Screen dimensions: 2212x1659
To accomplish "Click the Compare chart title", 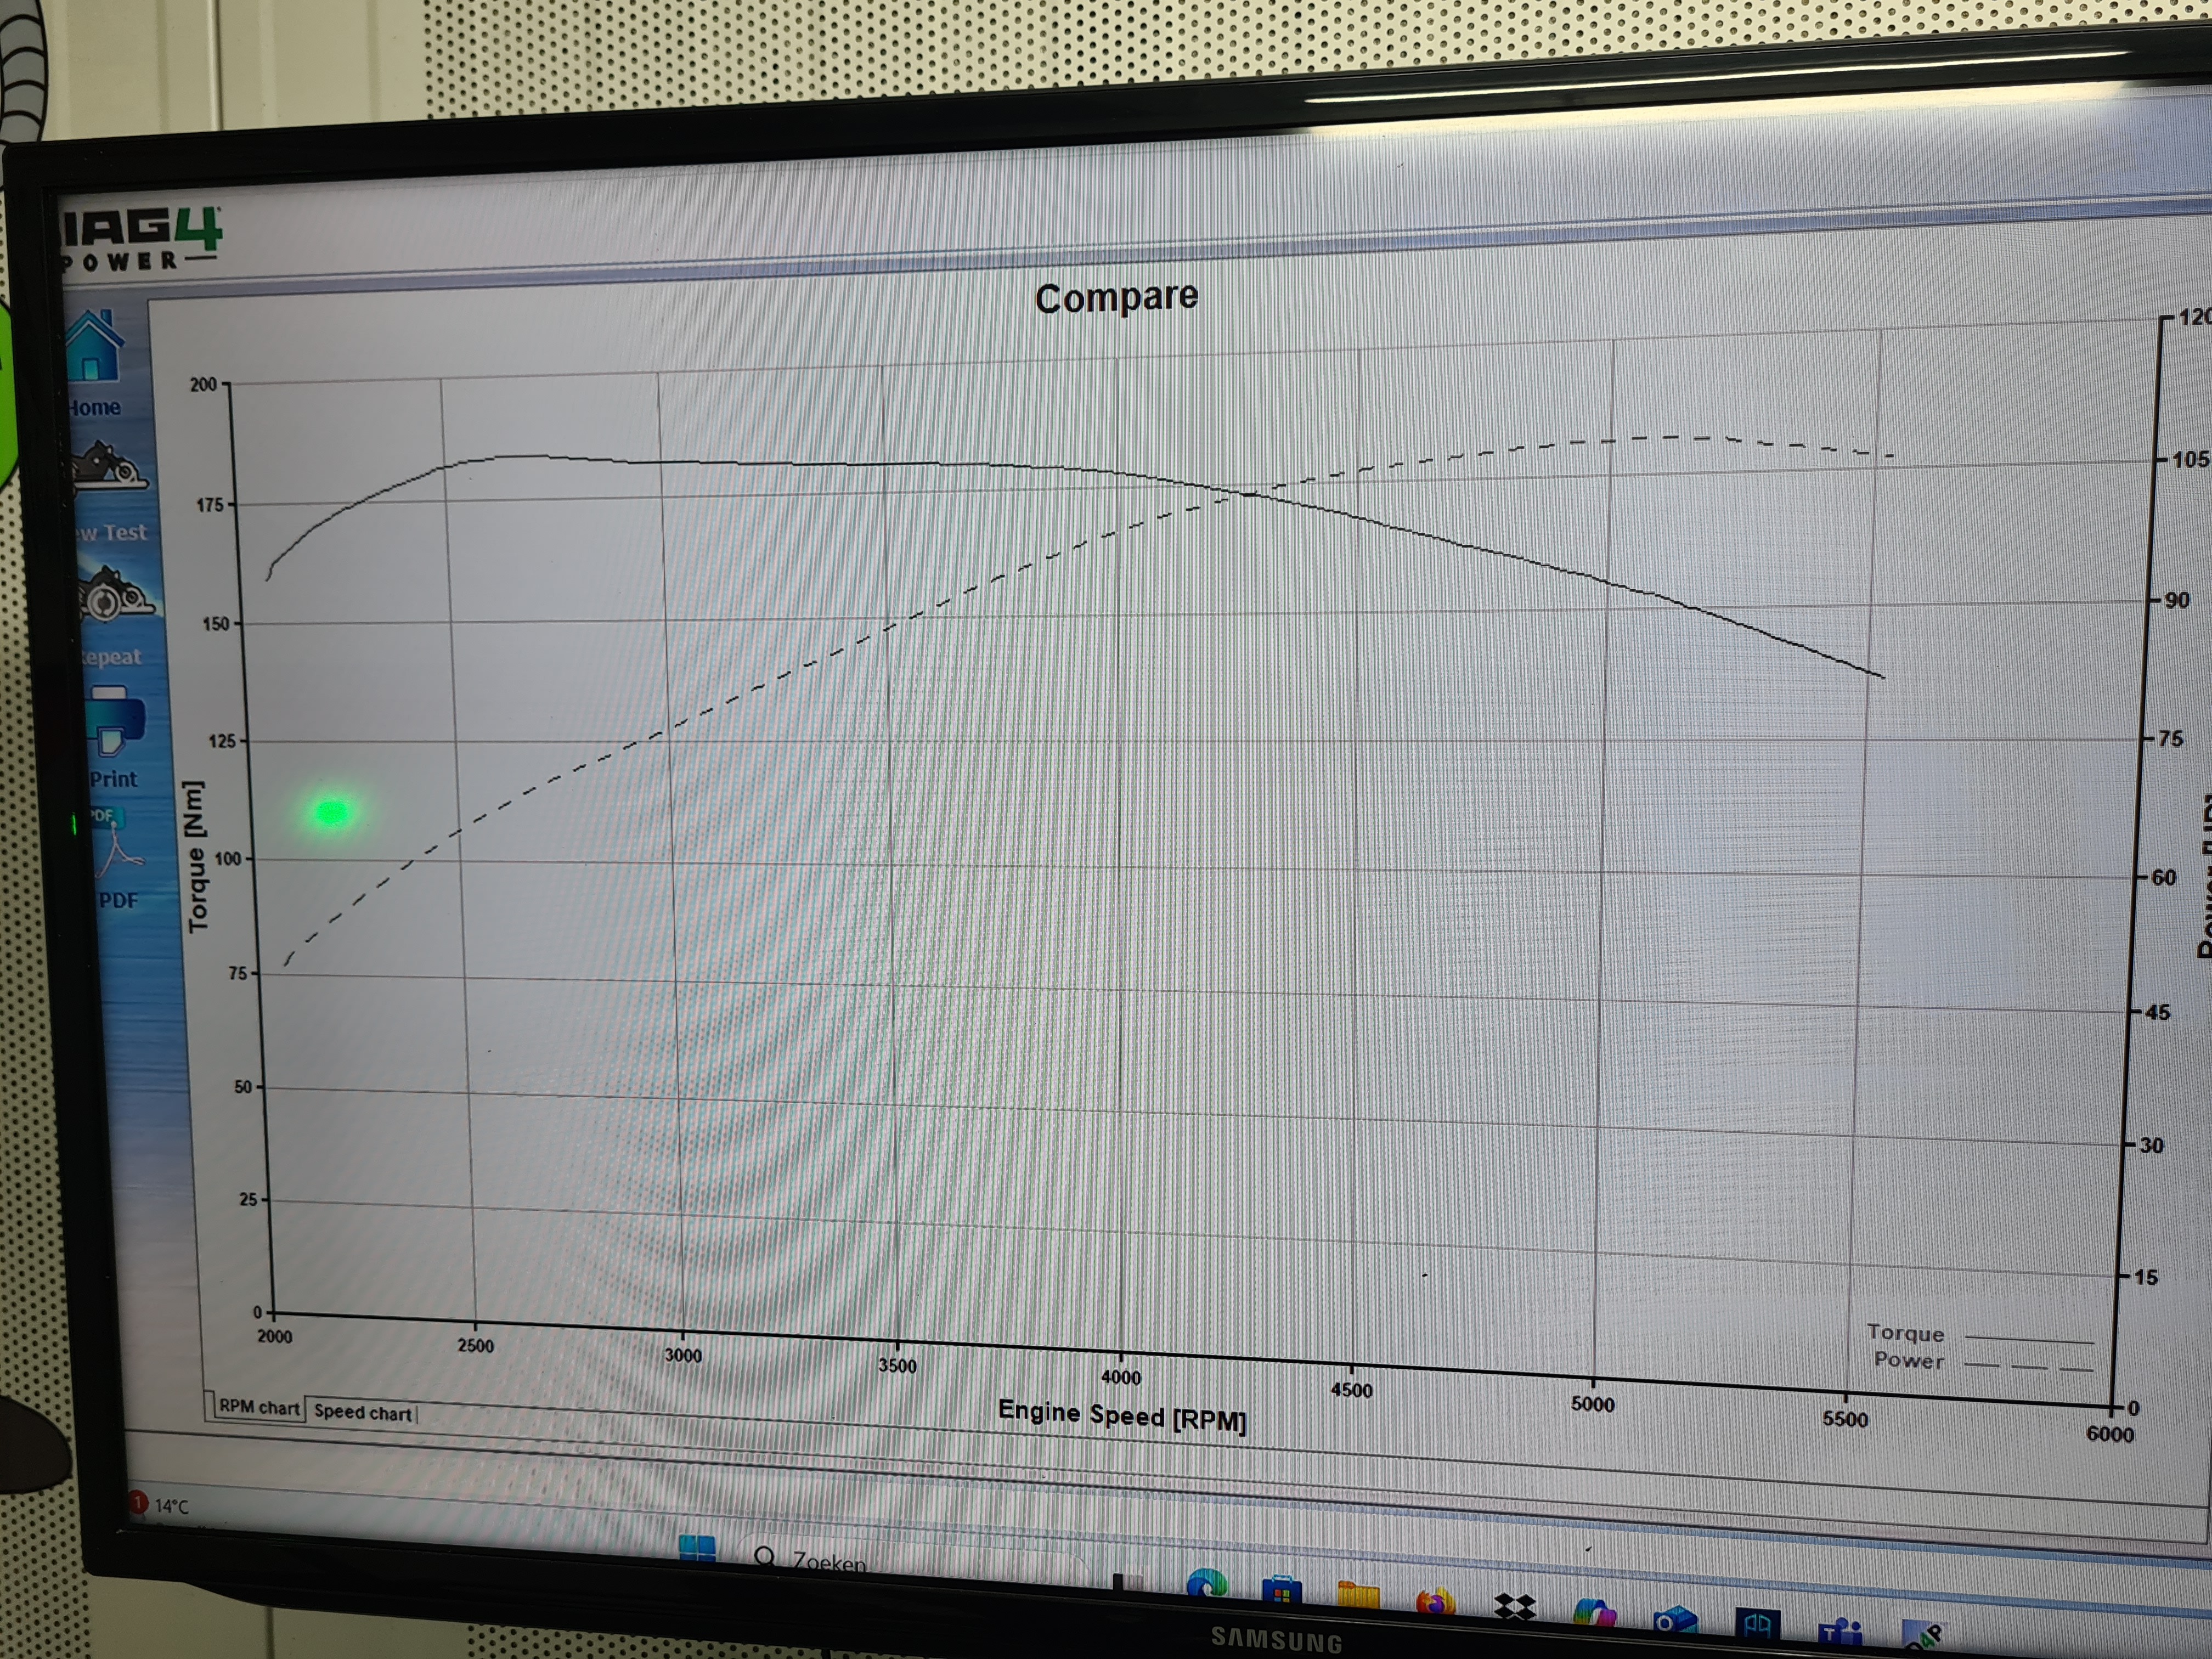I will click(1116, 297).
